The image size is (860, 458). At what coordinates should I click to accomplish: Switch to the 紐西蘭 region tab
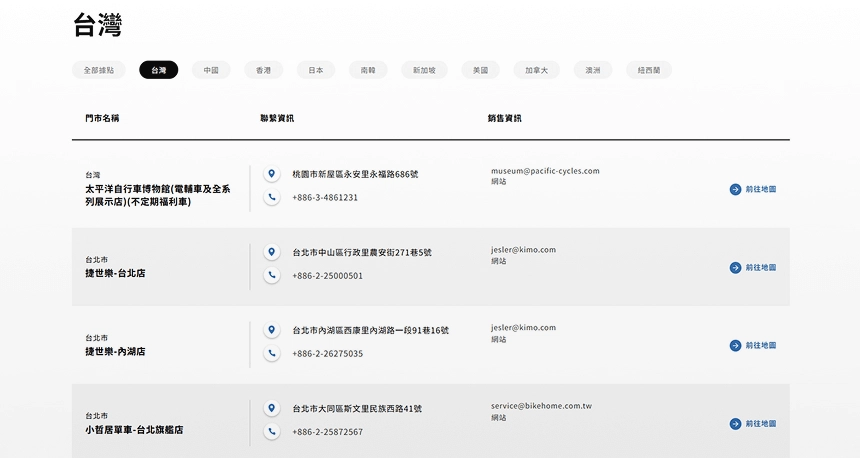click(648, 70)
